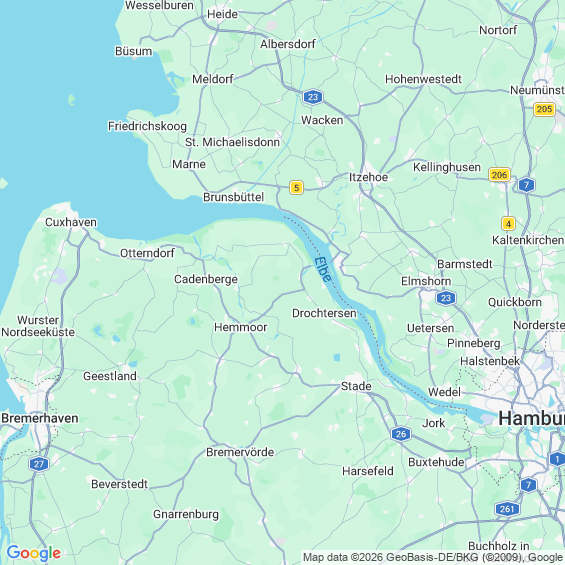Click the A261 highway shield
Screen dimensions: 565x565
(507, 509)
